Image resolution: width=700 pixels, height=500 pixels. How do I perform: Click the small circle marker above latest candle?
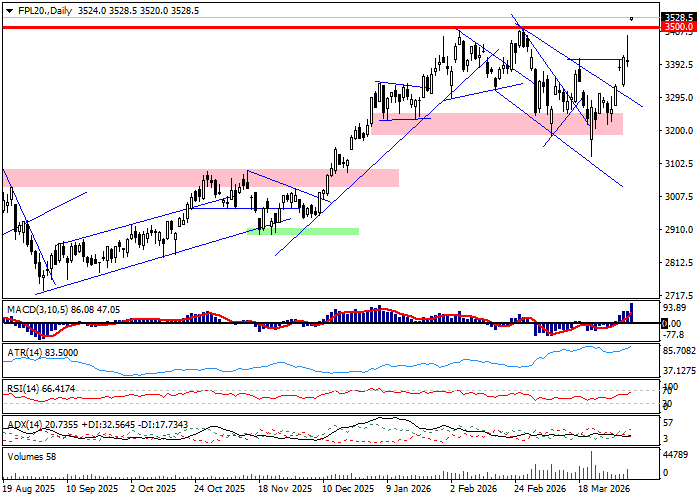click(632, 19)
